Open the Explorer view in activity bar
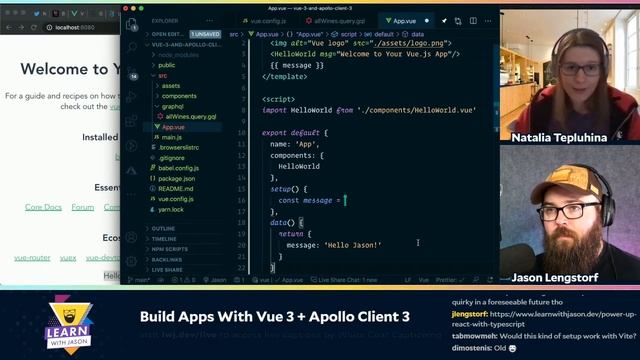 pos(131,24)
